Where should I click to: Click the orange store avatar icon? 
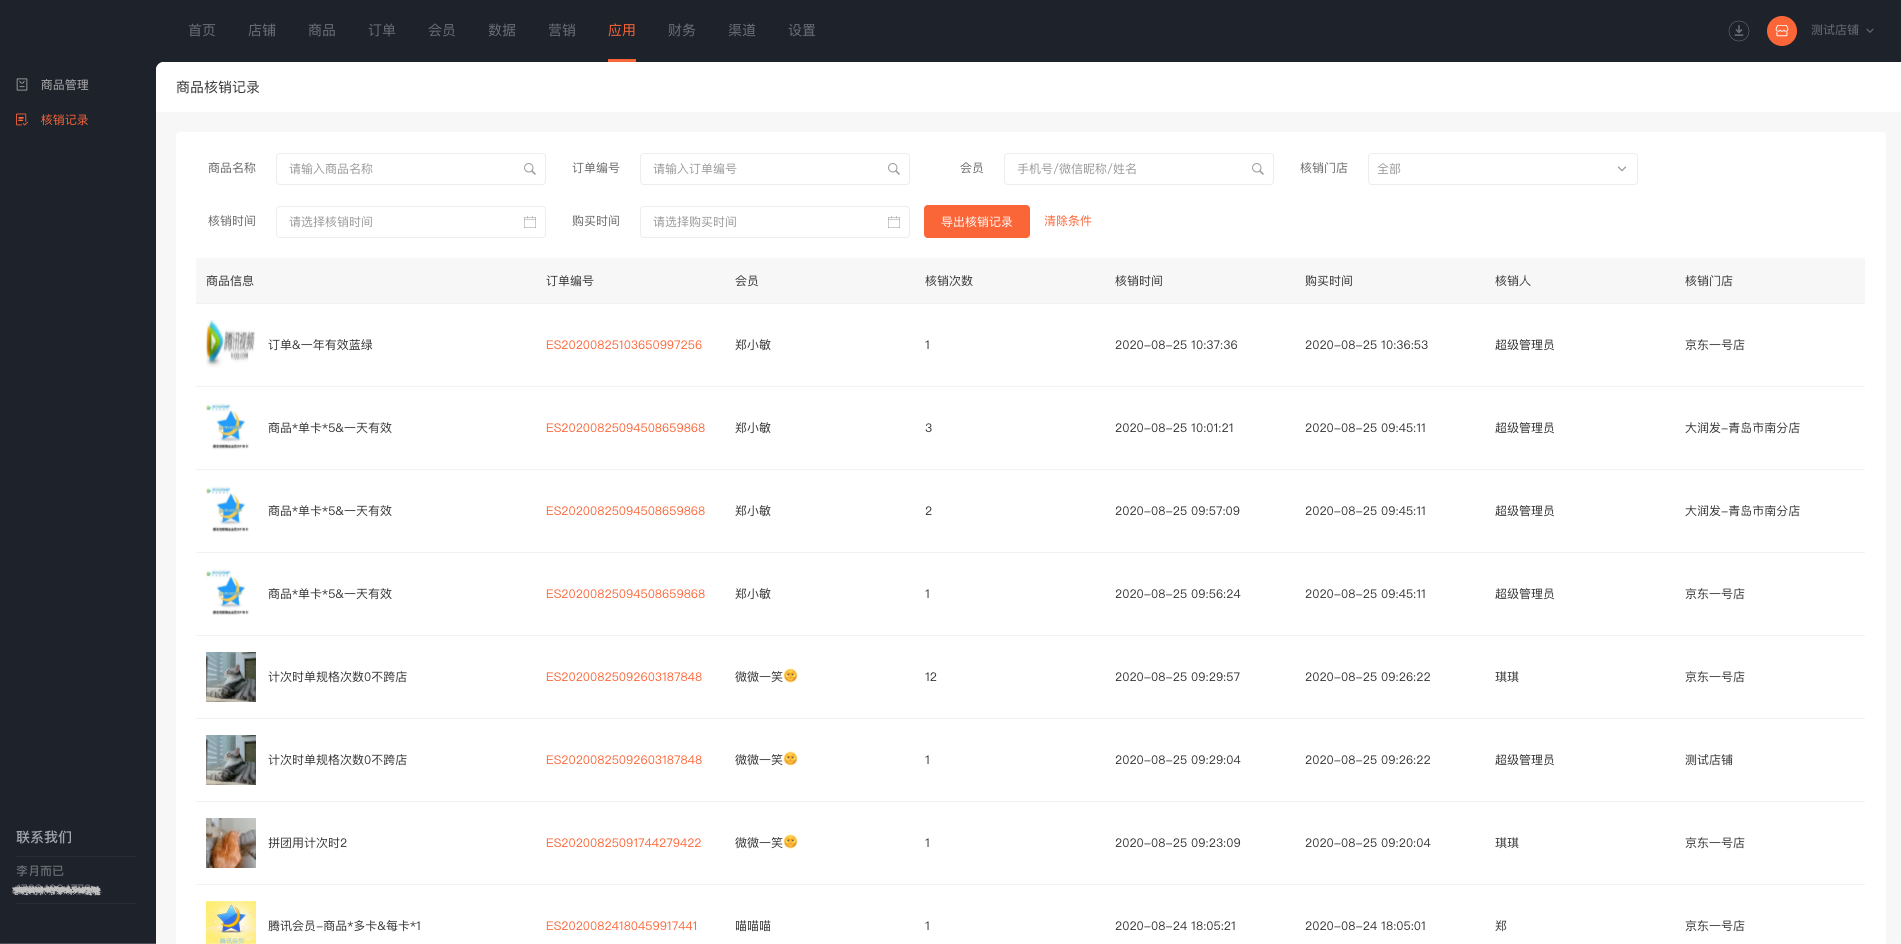[x=1782, y=31]
